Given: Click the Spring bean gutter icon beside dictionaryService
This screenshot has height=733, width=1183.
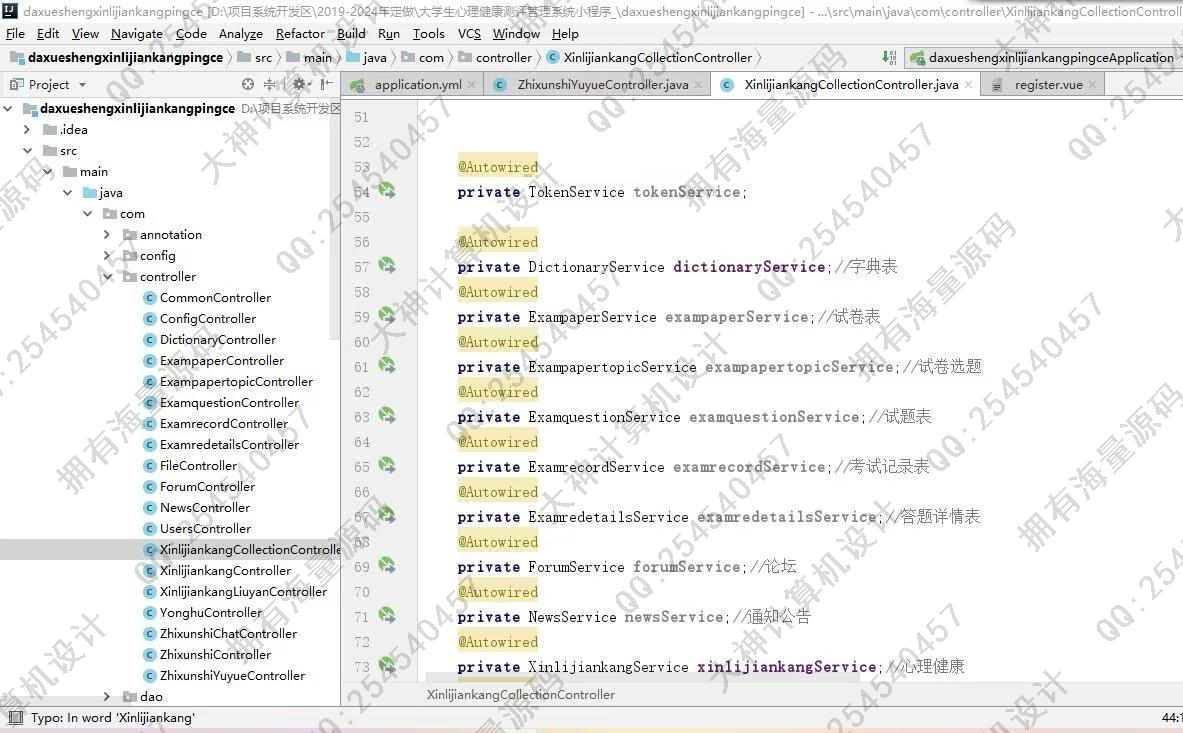Looking at the screenshot, I should click(387, 265).
